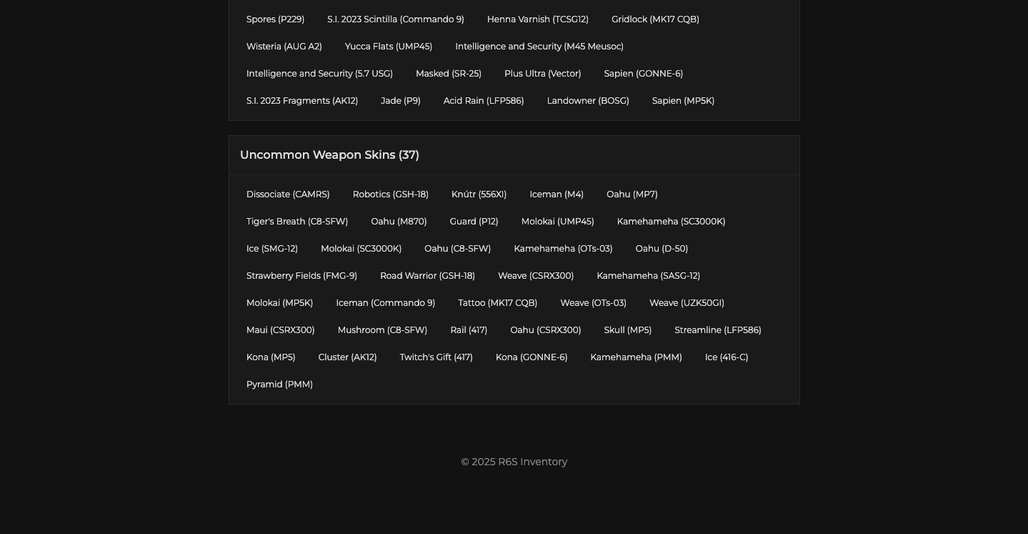
Task: Click Henna Varnish (TCSG12) item
Action: coord(538,20)
